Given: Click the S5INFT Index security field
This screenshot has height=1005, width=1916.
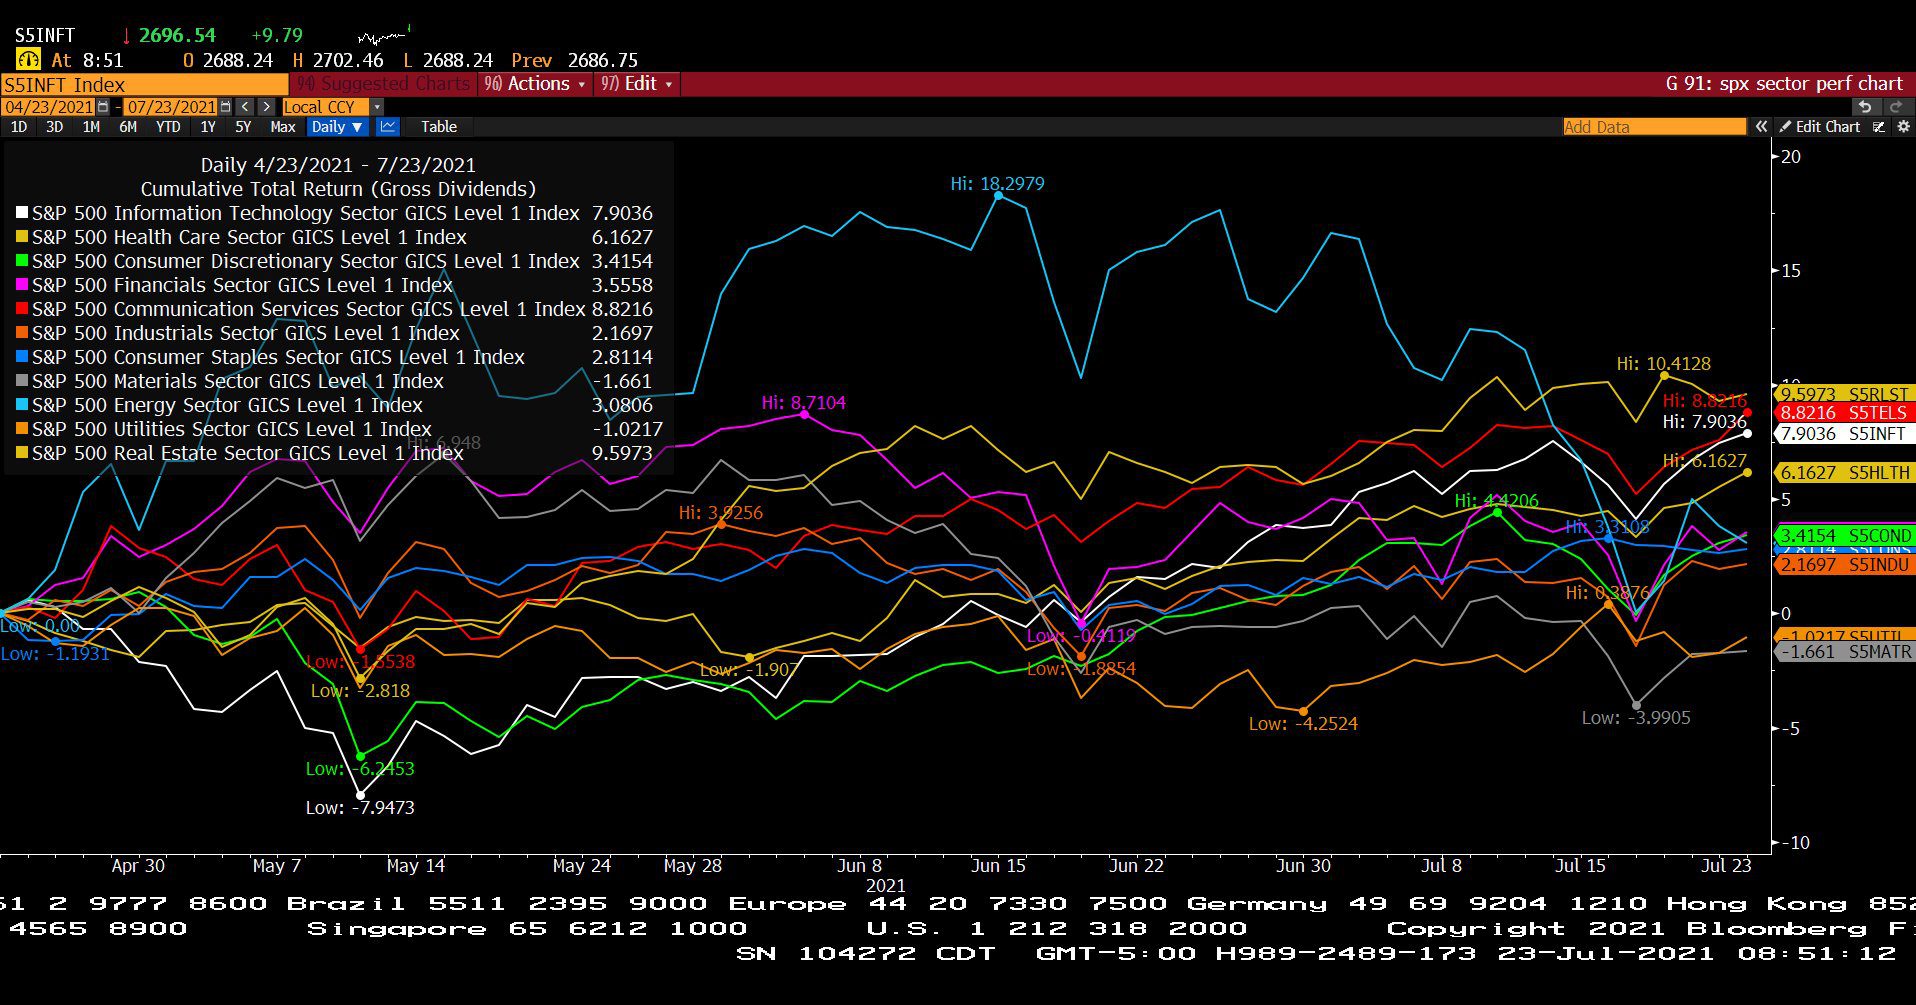Looking at the screenshot, I should (145, 85).
